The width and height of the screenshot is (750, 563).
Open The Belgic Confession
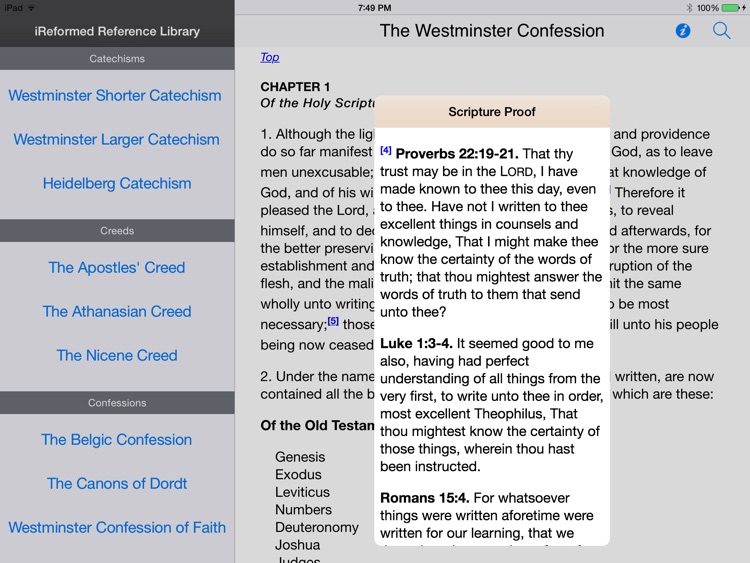pos(117,440)
